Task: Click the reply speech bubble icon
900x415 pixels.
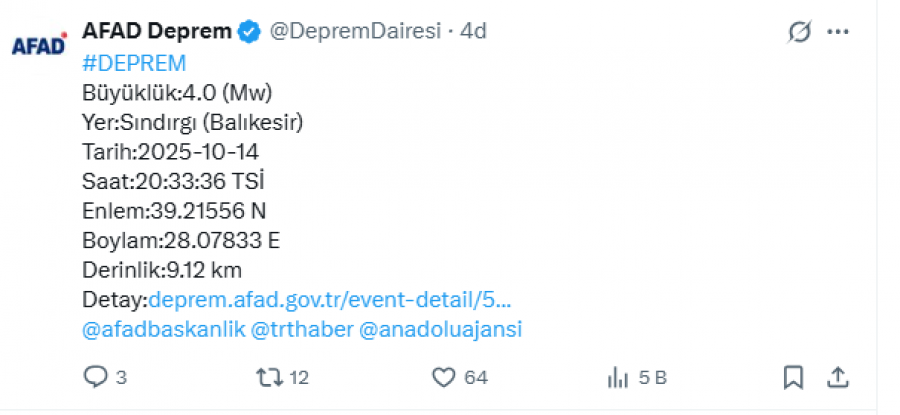Action: point(96,377)
